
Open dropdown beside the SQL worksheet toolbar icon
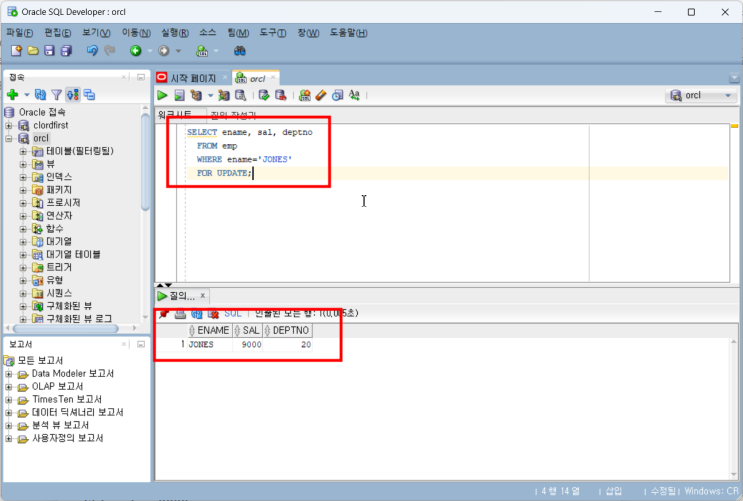pyautogui.click(x=216, y=51)
